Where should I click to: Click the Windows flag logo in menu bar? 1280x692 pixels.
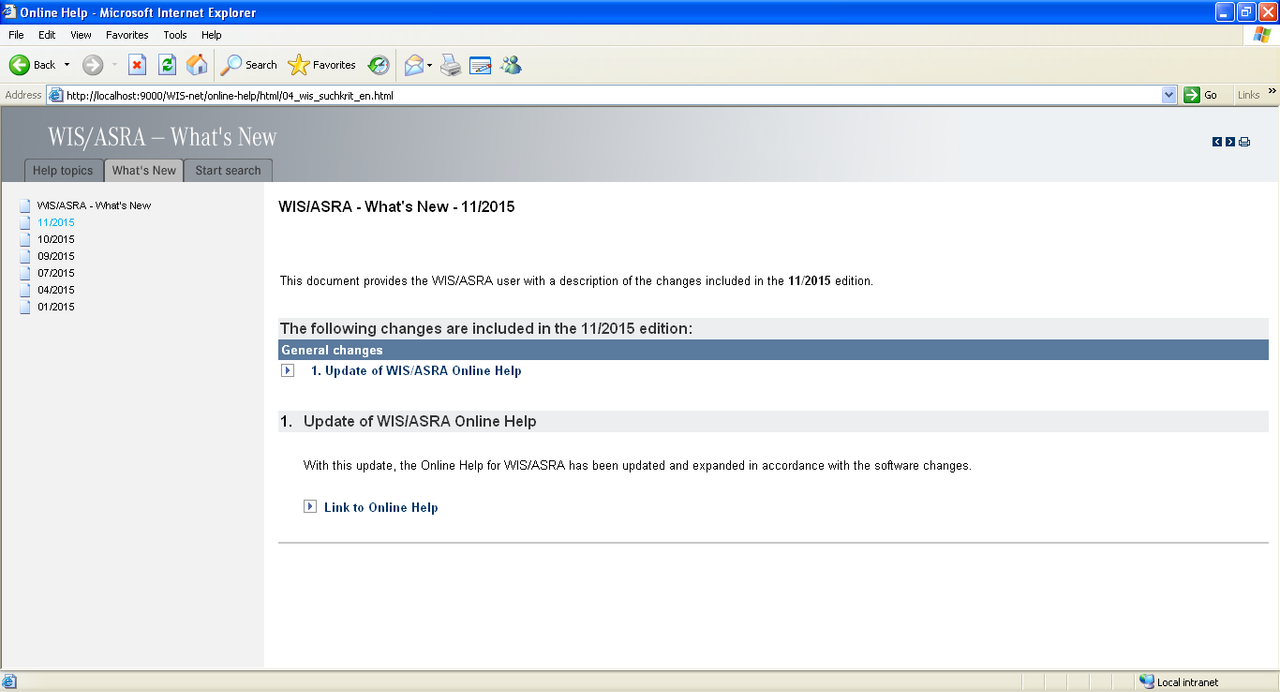(1263, 35)
